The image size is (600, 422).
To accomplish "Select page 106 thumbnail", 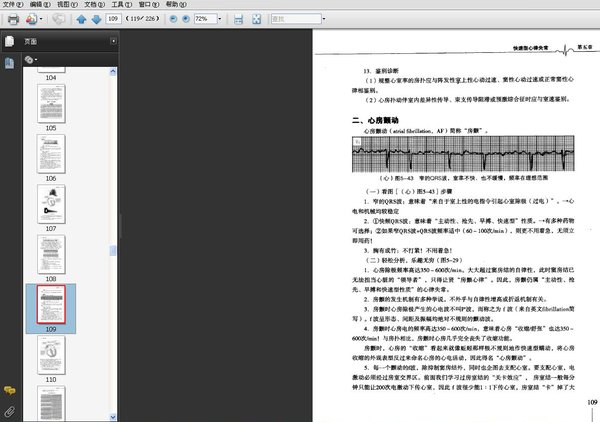I will pos(51,154).
